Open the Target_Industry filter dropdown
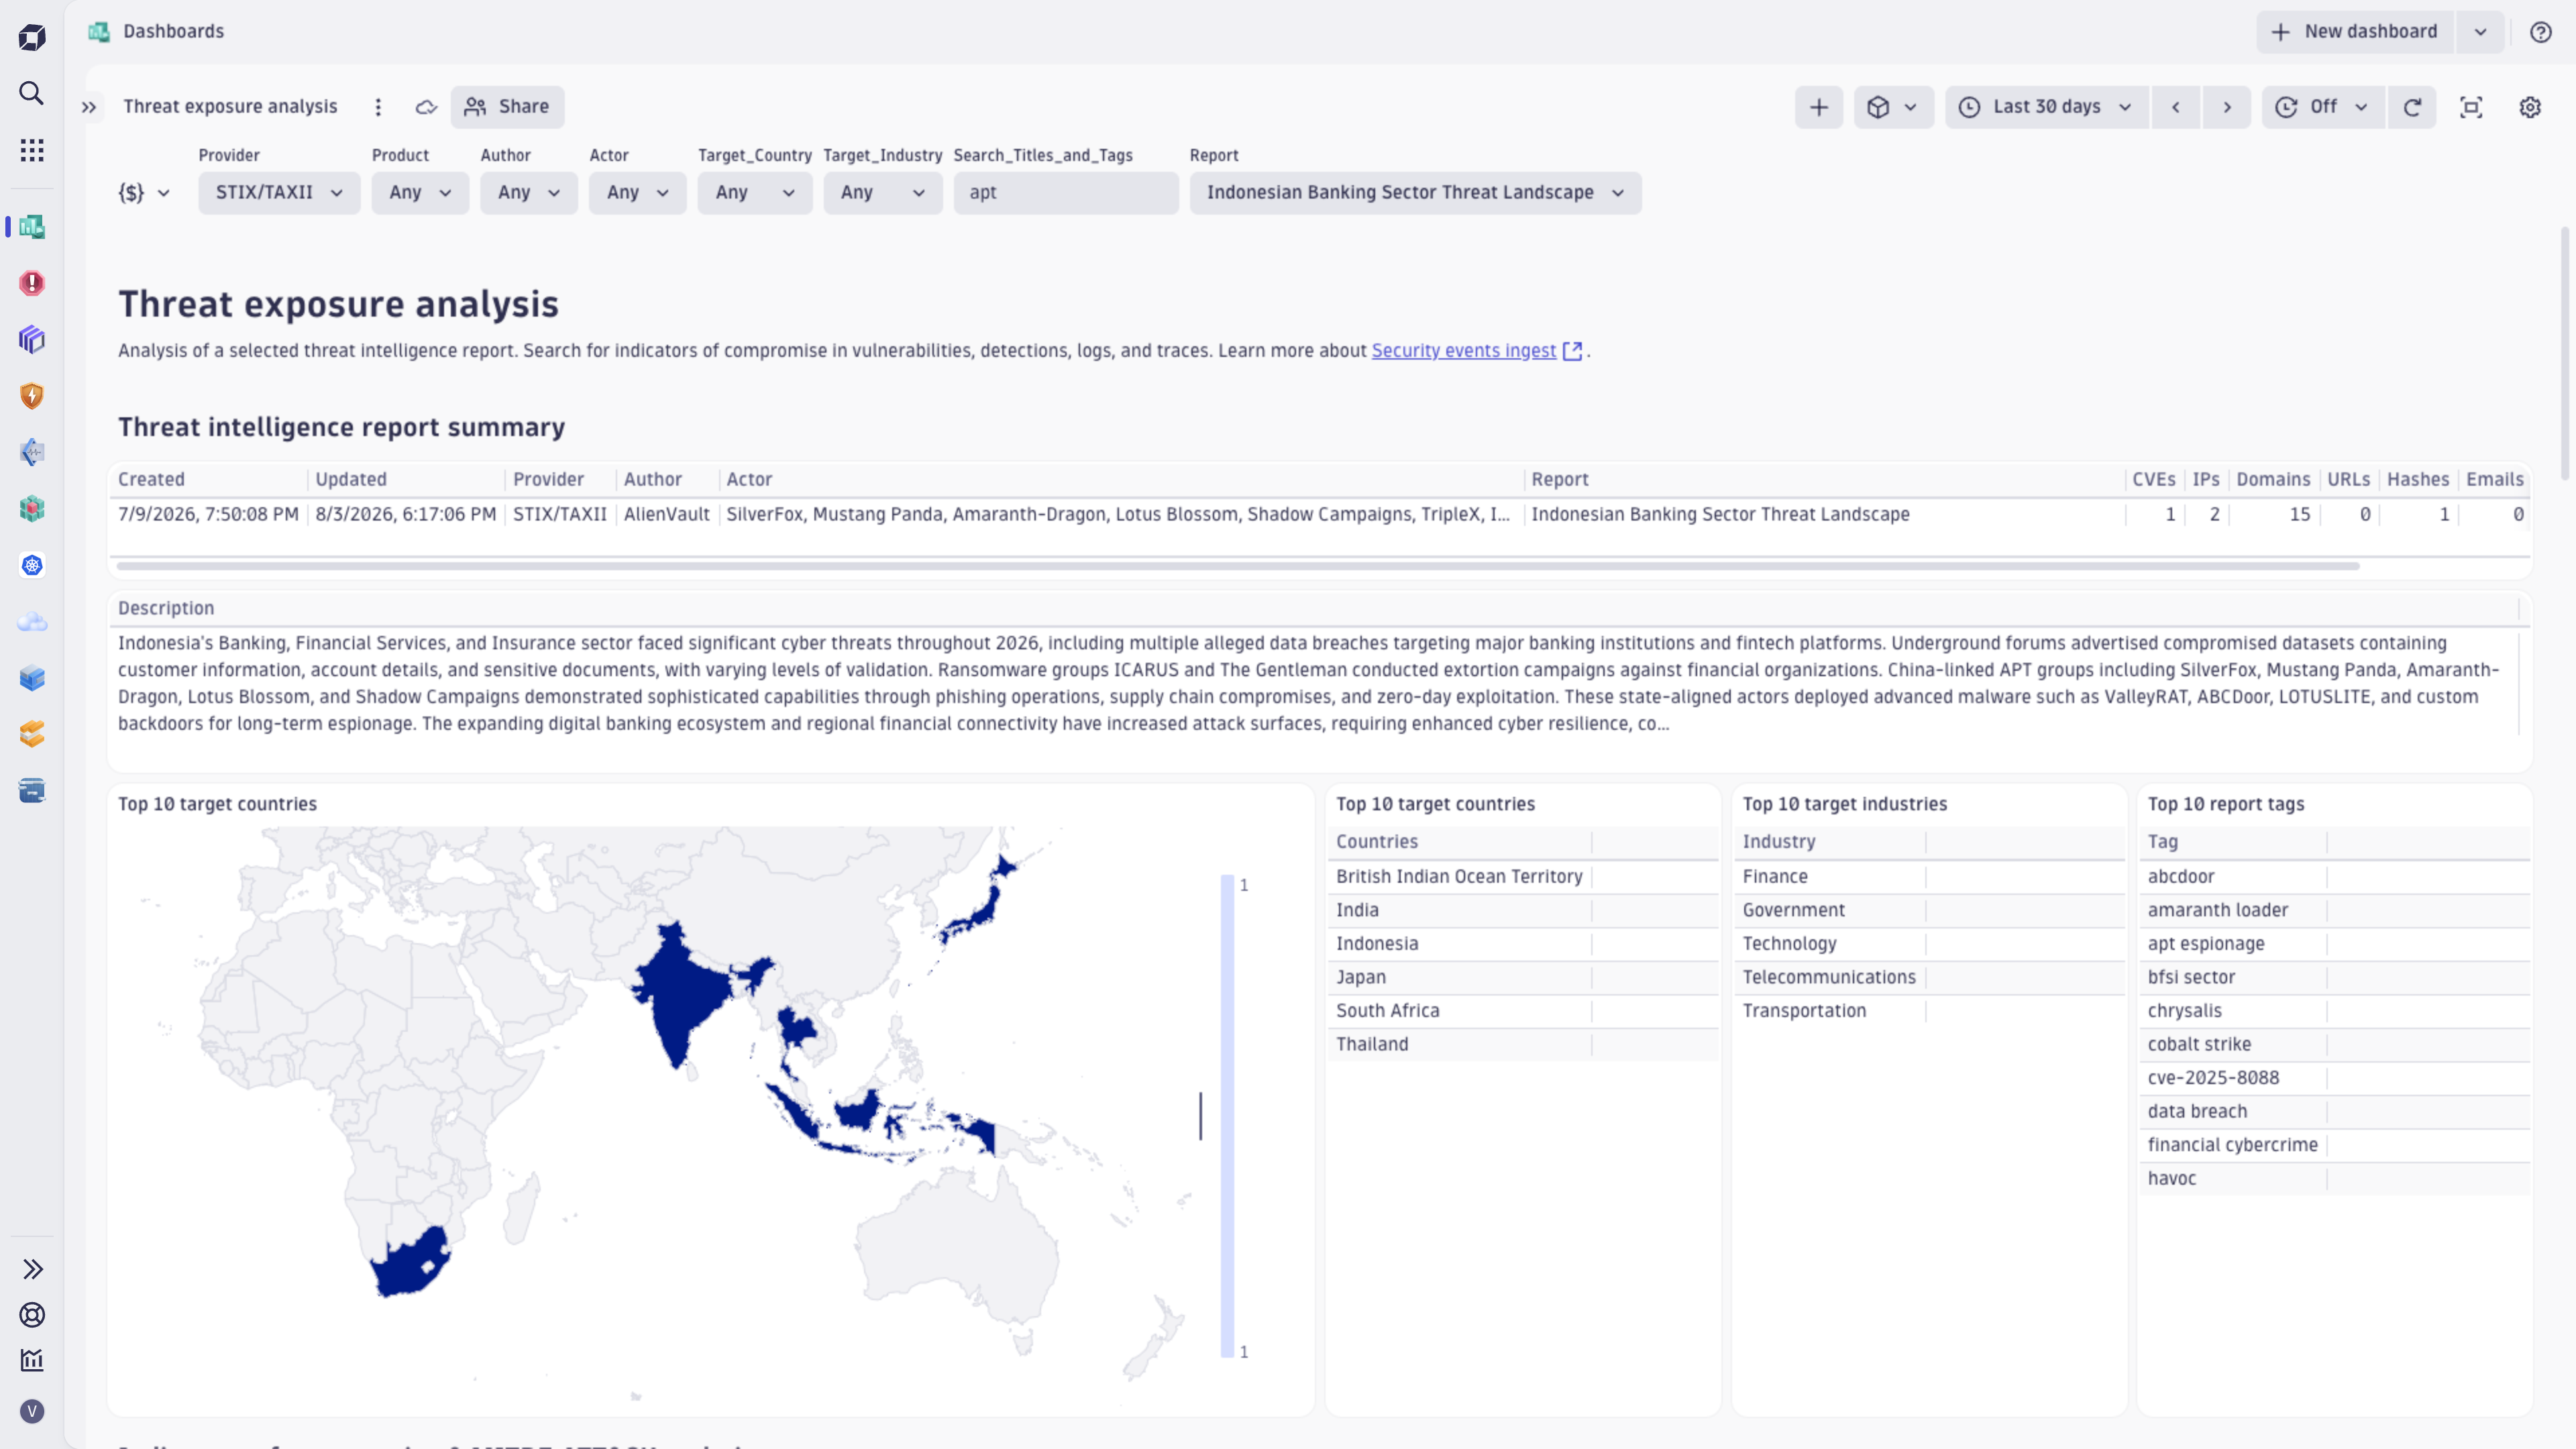Screen dimensions: 2576x1449 (x=883, y=193)
